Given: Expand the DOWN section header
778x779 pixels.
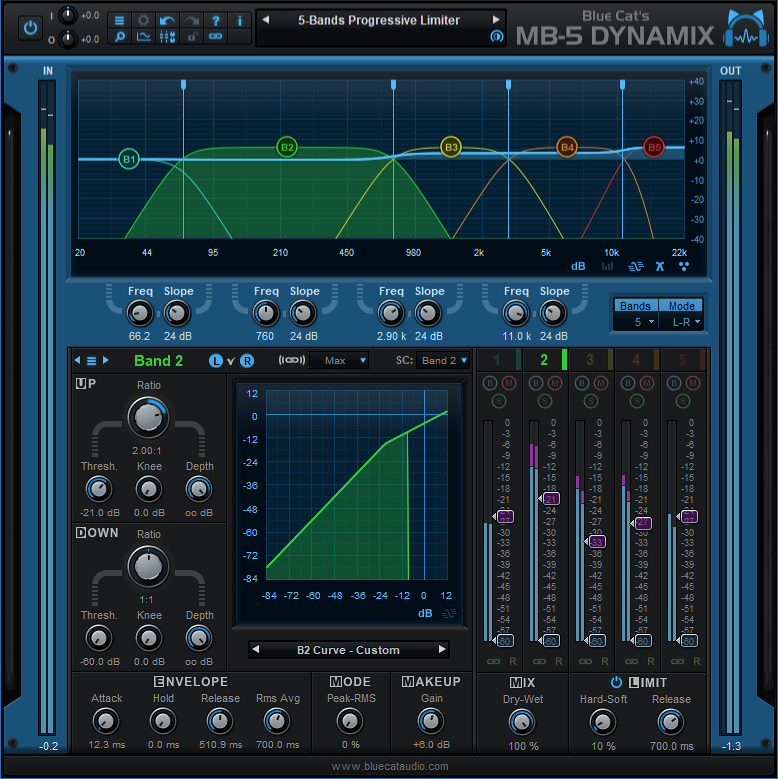Looking at the screenshot, I should pyautogui.click(x=97, y=533).
